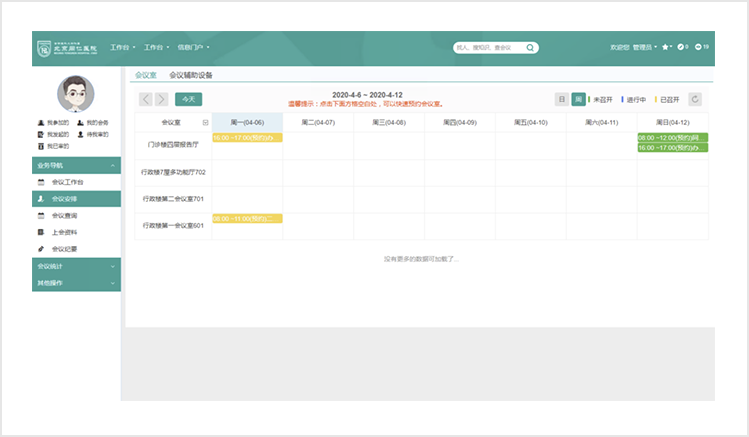Toggle the 会议室 column filter box
Viewport: 749px width, 437px height.
click(206, 122)
